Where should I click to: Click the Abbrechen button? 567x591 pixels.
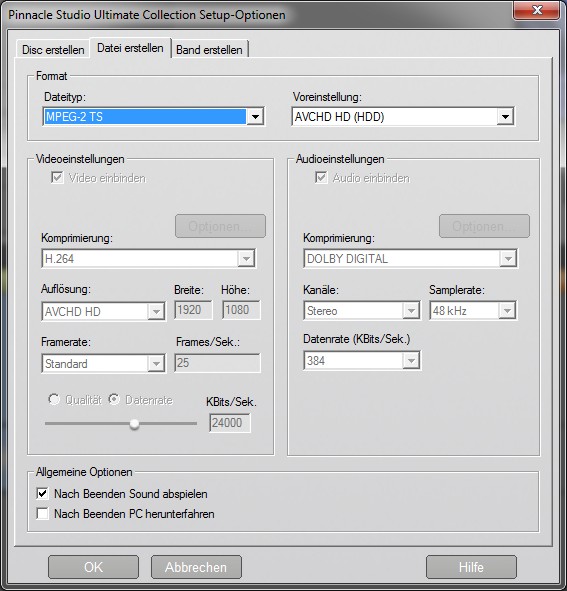[196, 567]
